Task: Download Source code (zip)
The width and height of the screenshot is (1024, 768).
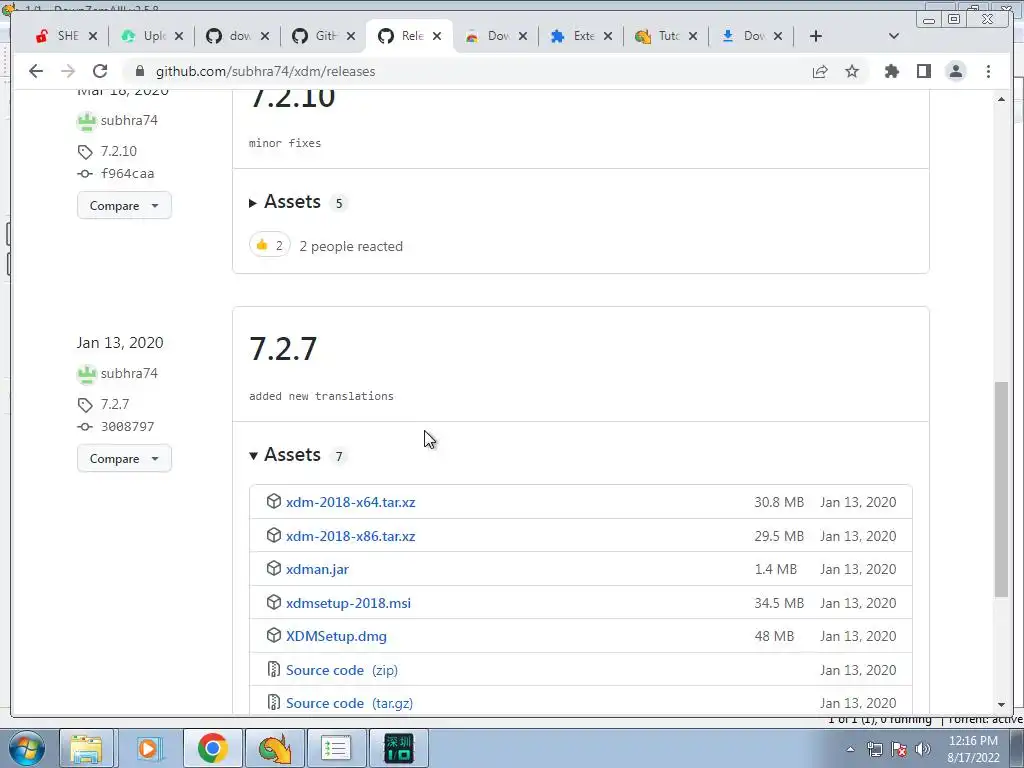Action: (x=342, y=670)
